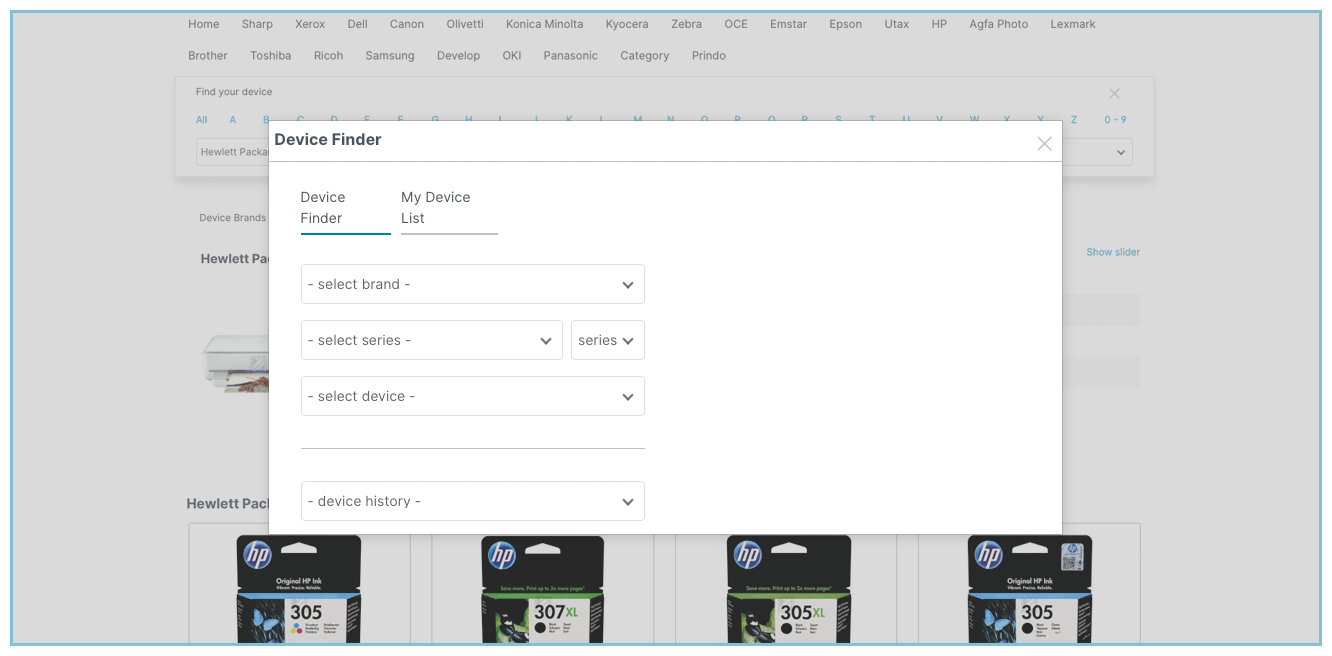Screen dimensions: 1332x656
Task: Open the Dell brand page
Action: click(x=358, y=24)
